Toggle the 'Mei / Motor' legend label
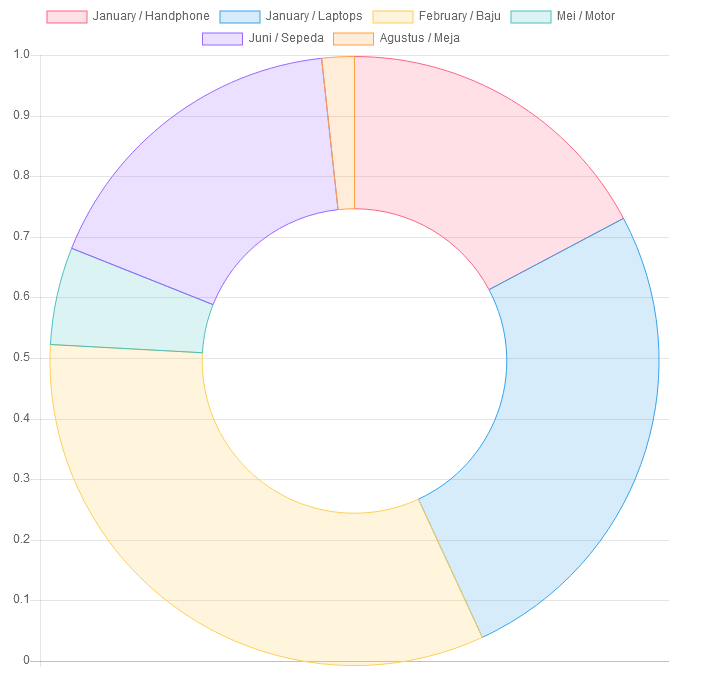 [x=586, y=16]
